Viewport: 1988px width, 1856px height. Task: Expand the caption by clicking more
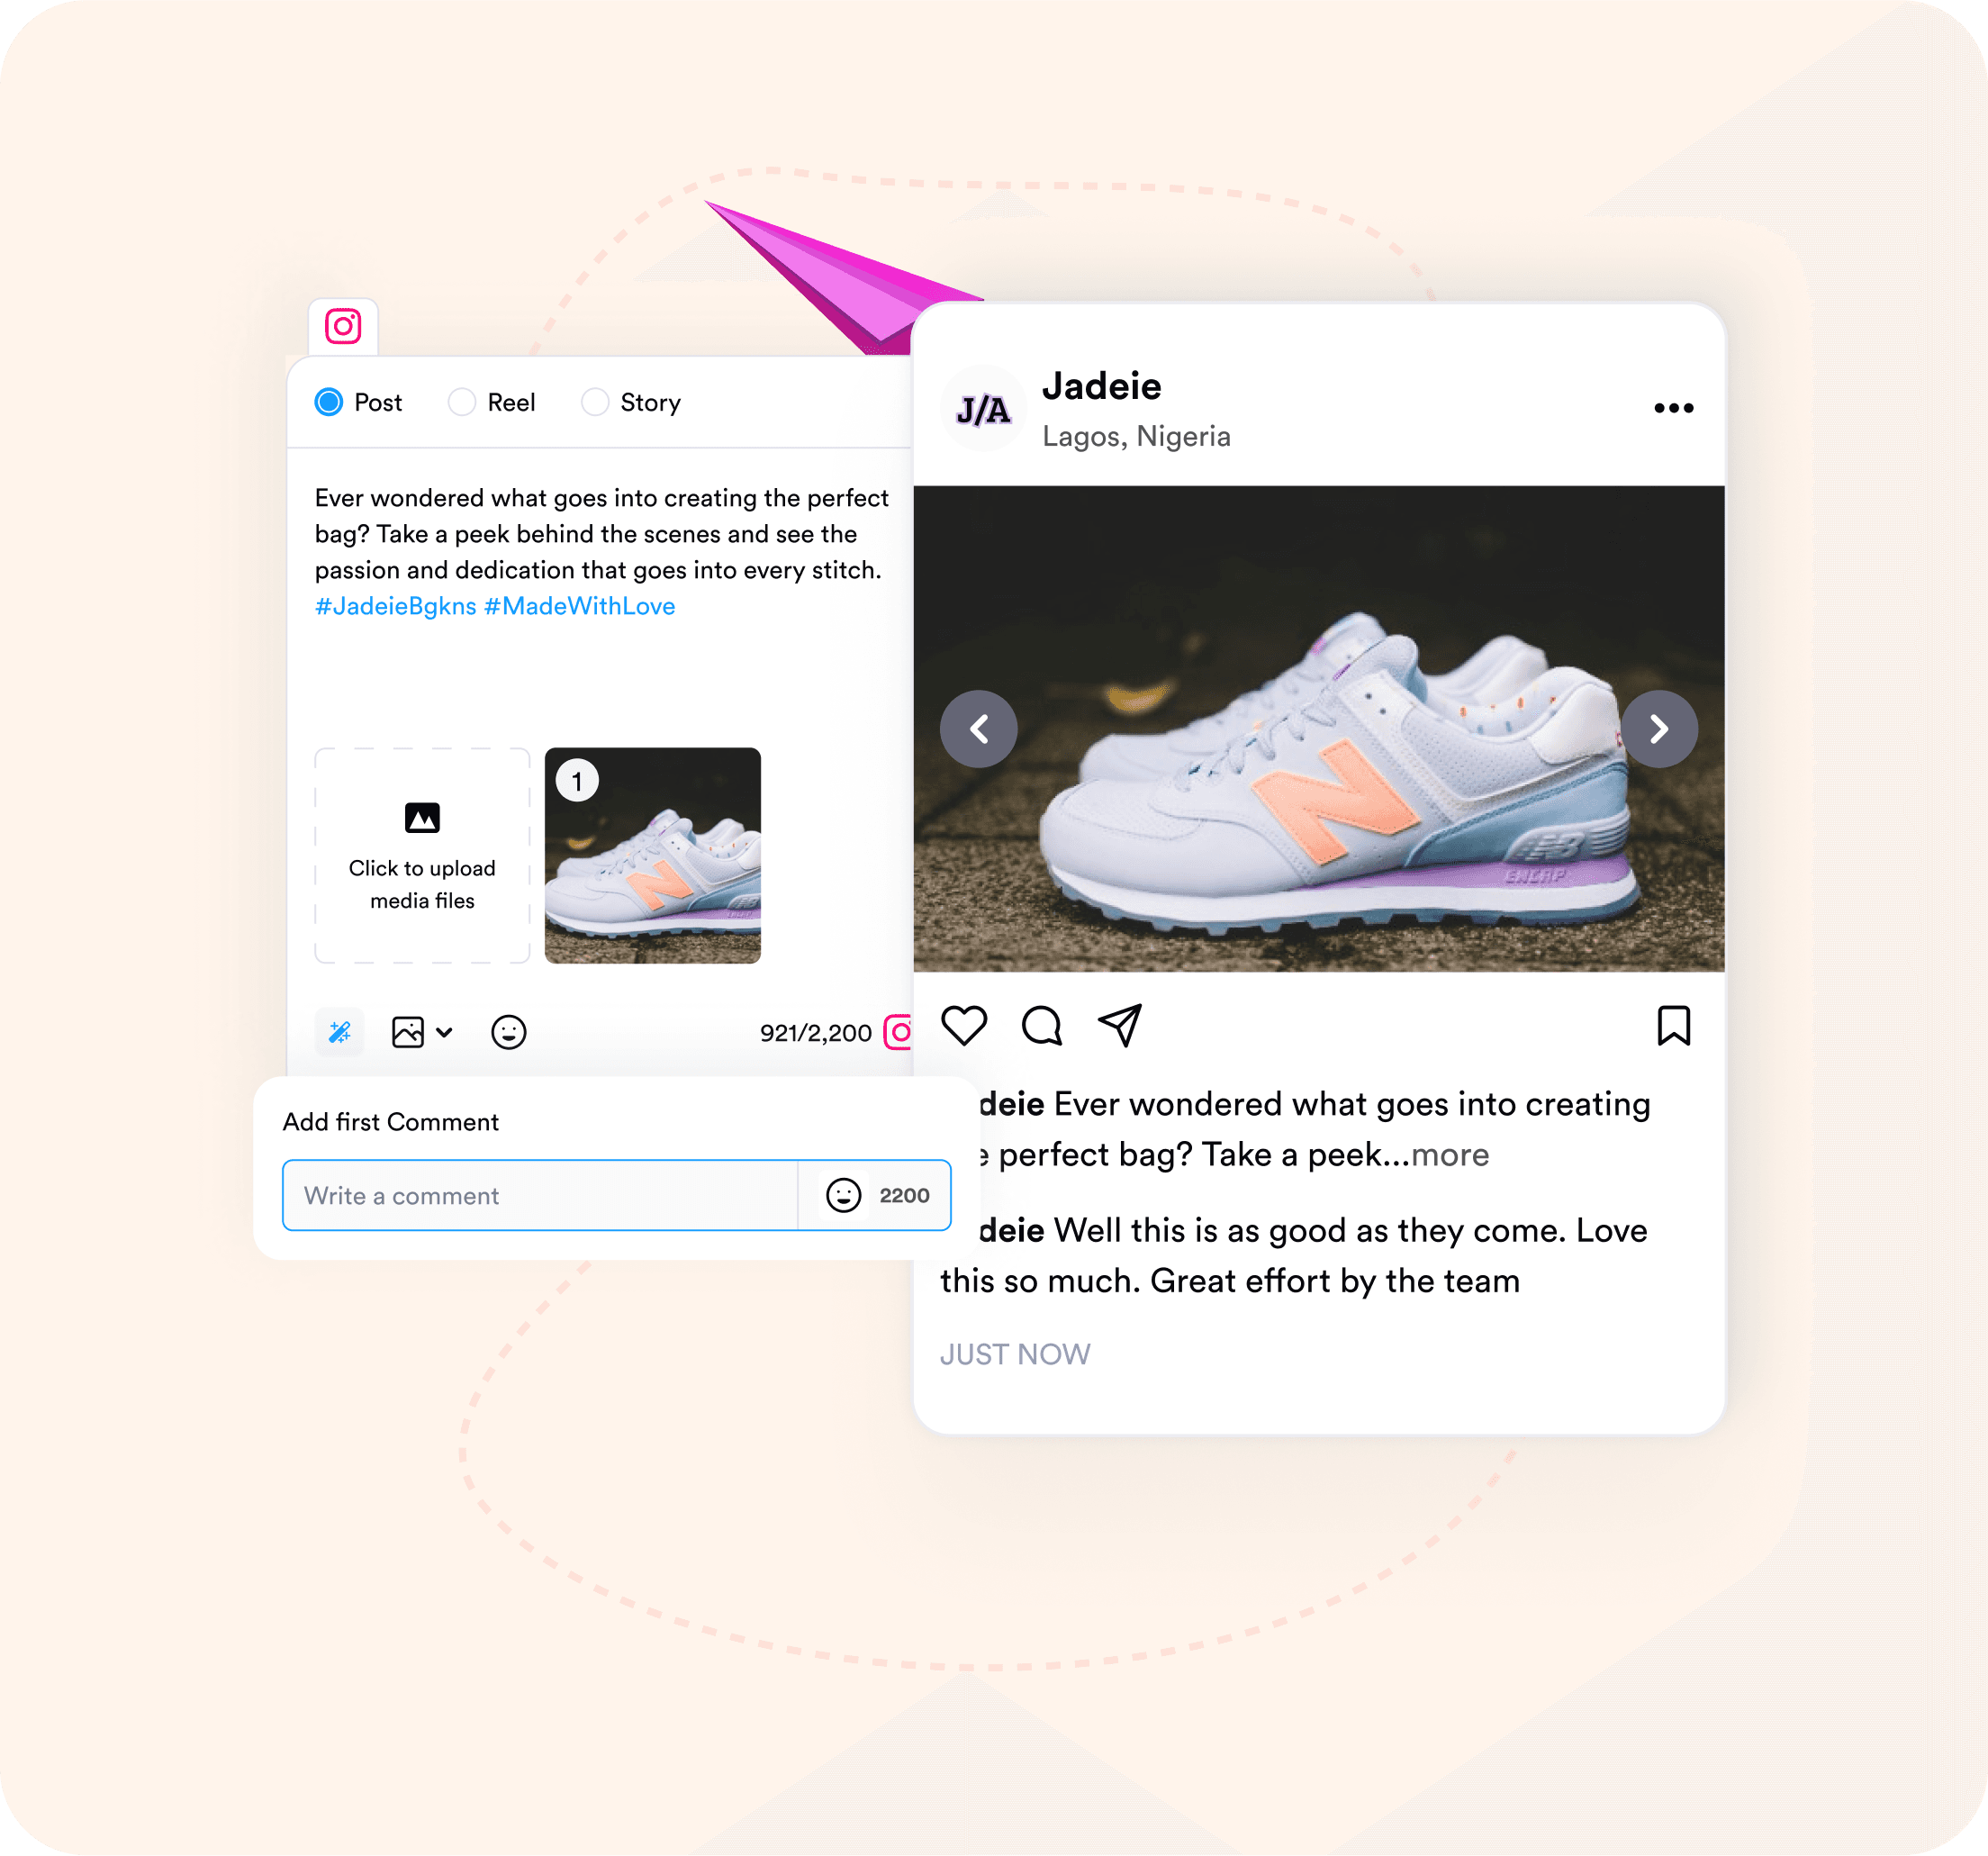(1452, 1155)
